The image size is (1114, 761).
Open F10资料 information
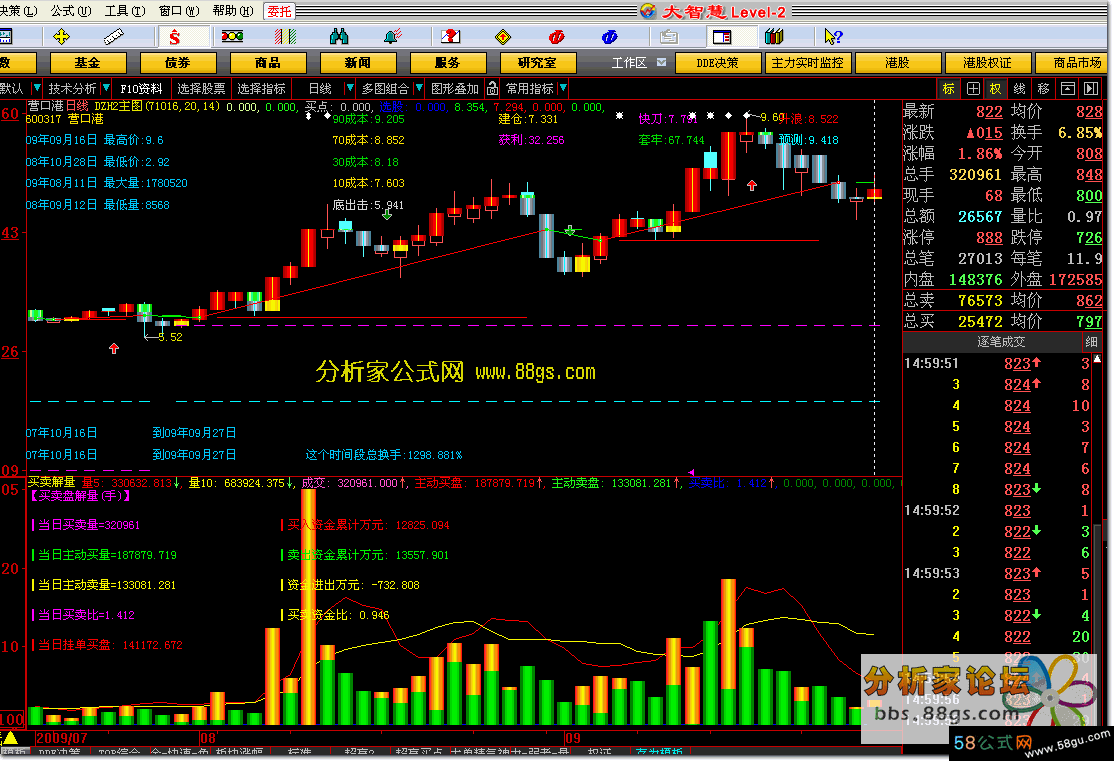[x=141, y=88]
